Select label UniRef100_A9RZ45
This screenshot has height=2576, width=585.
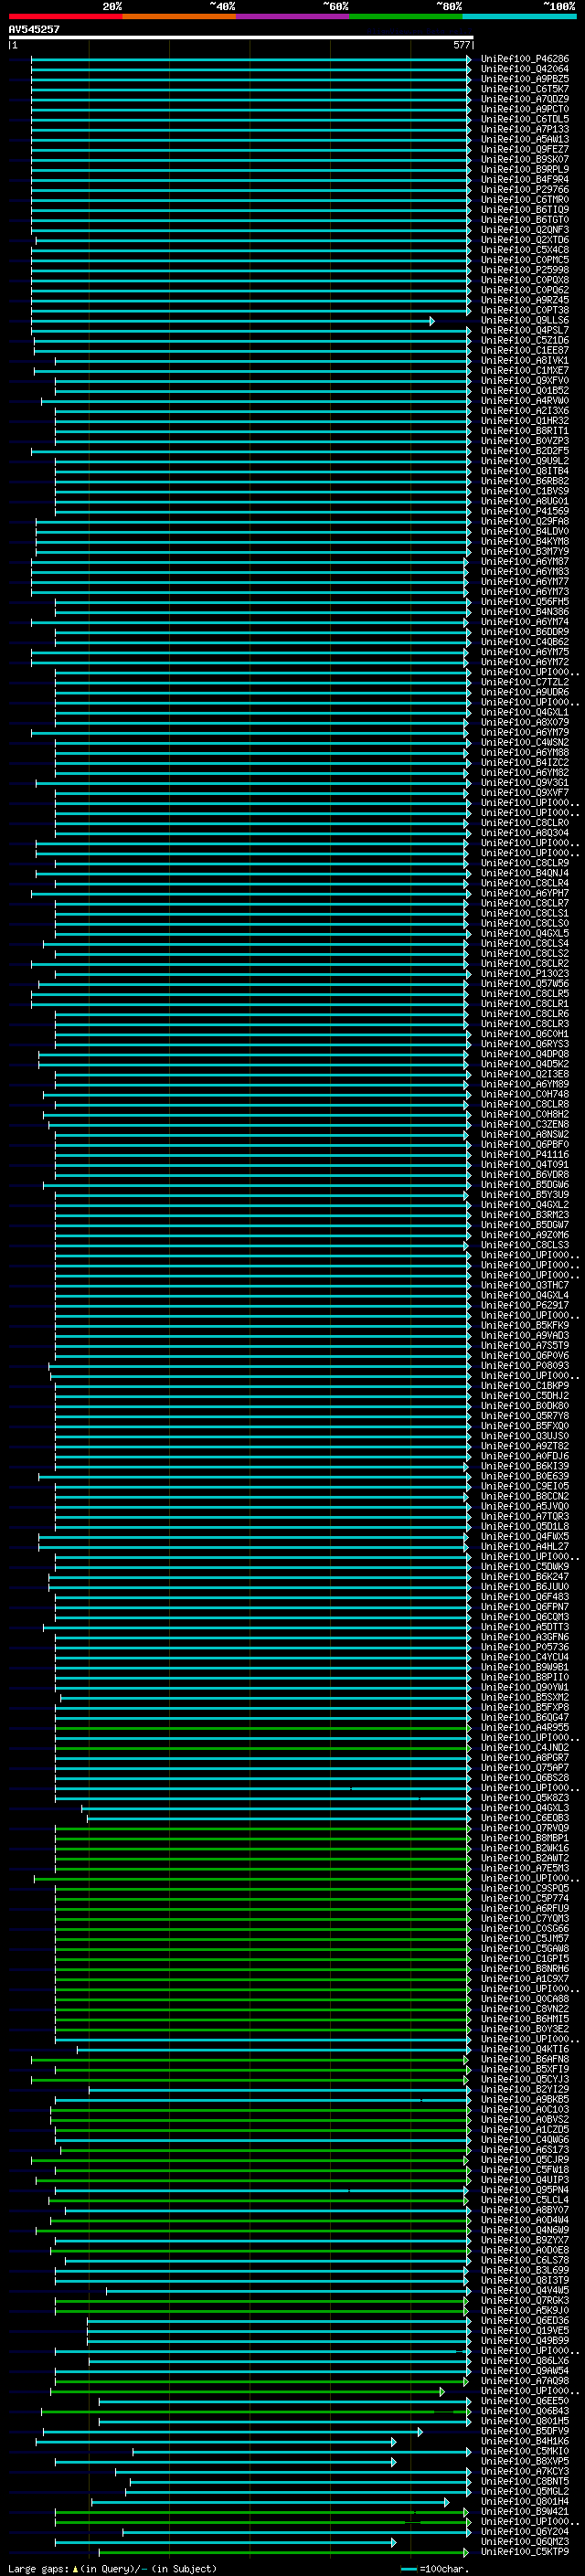pos(525,300)
